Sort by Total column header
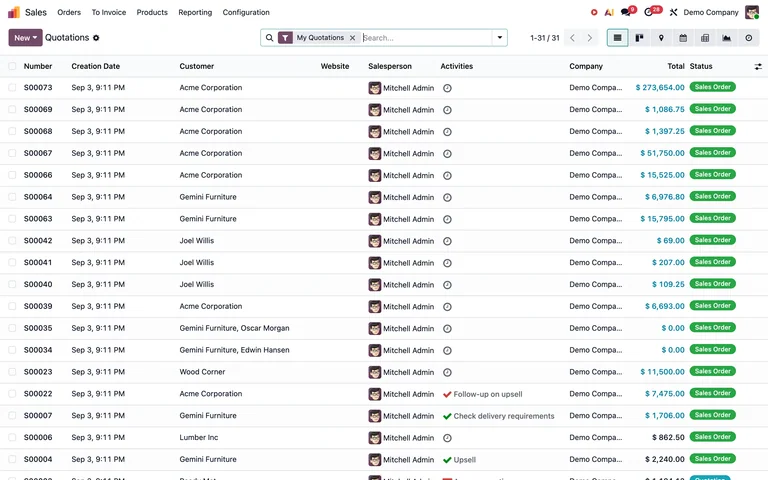Image resolution: width=768 pixels, height=480 pixels. coord(676,66)
